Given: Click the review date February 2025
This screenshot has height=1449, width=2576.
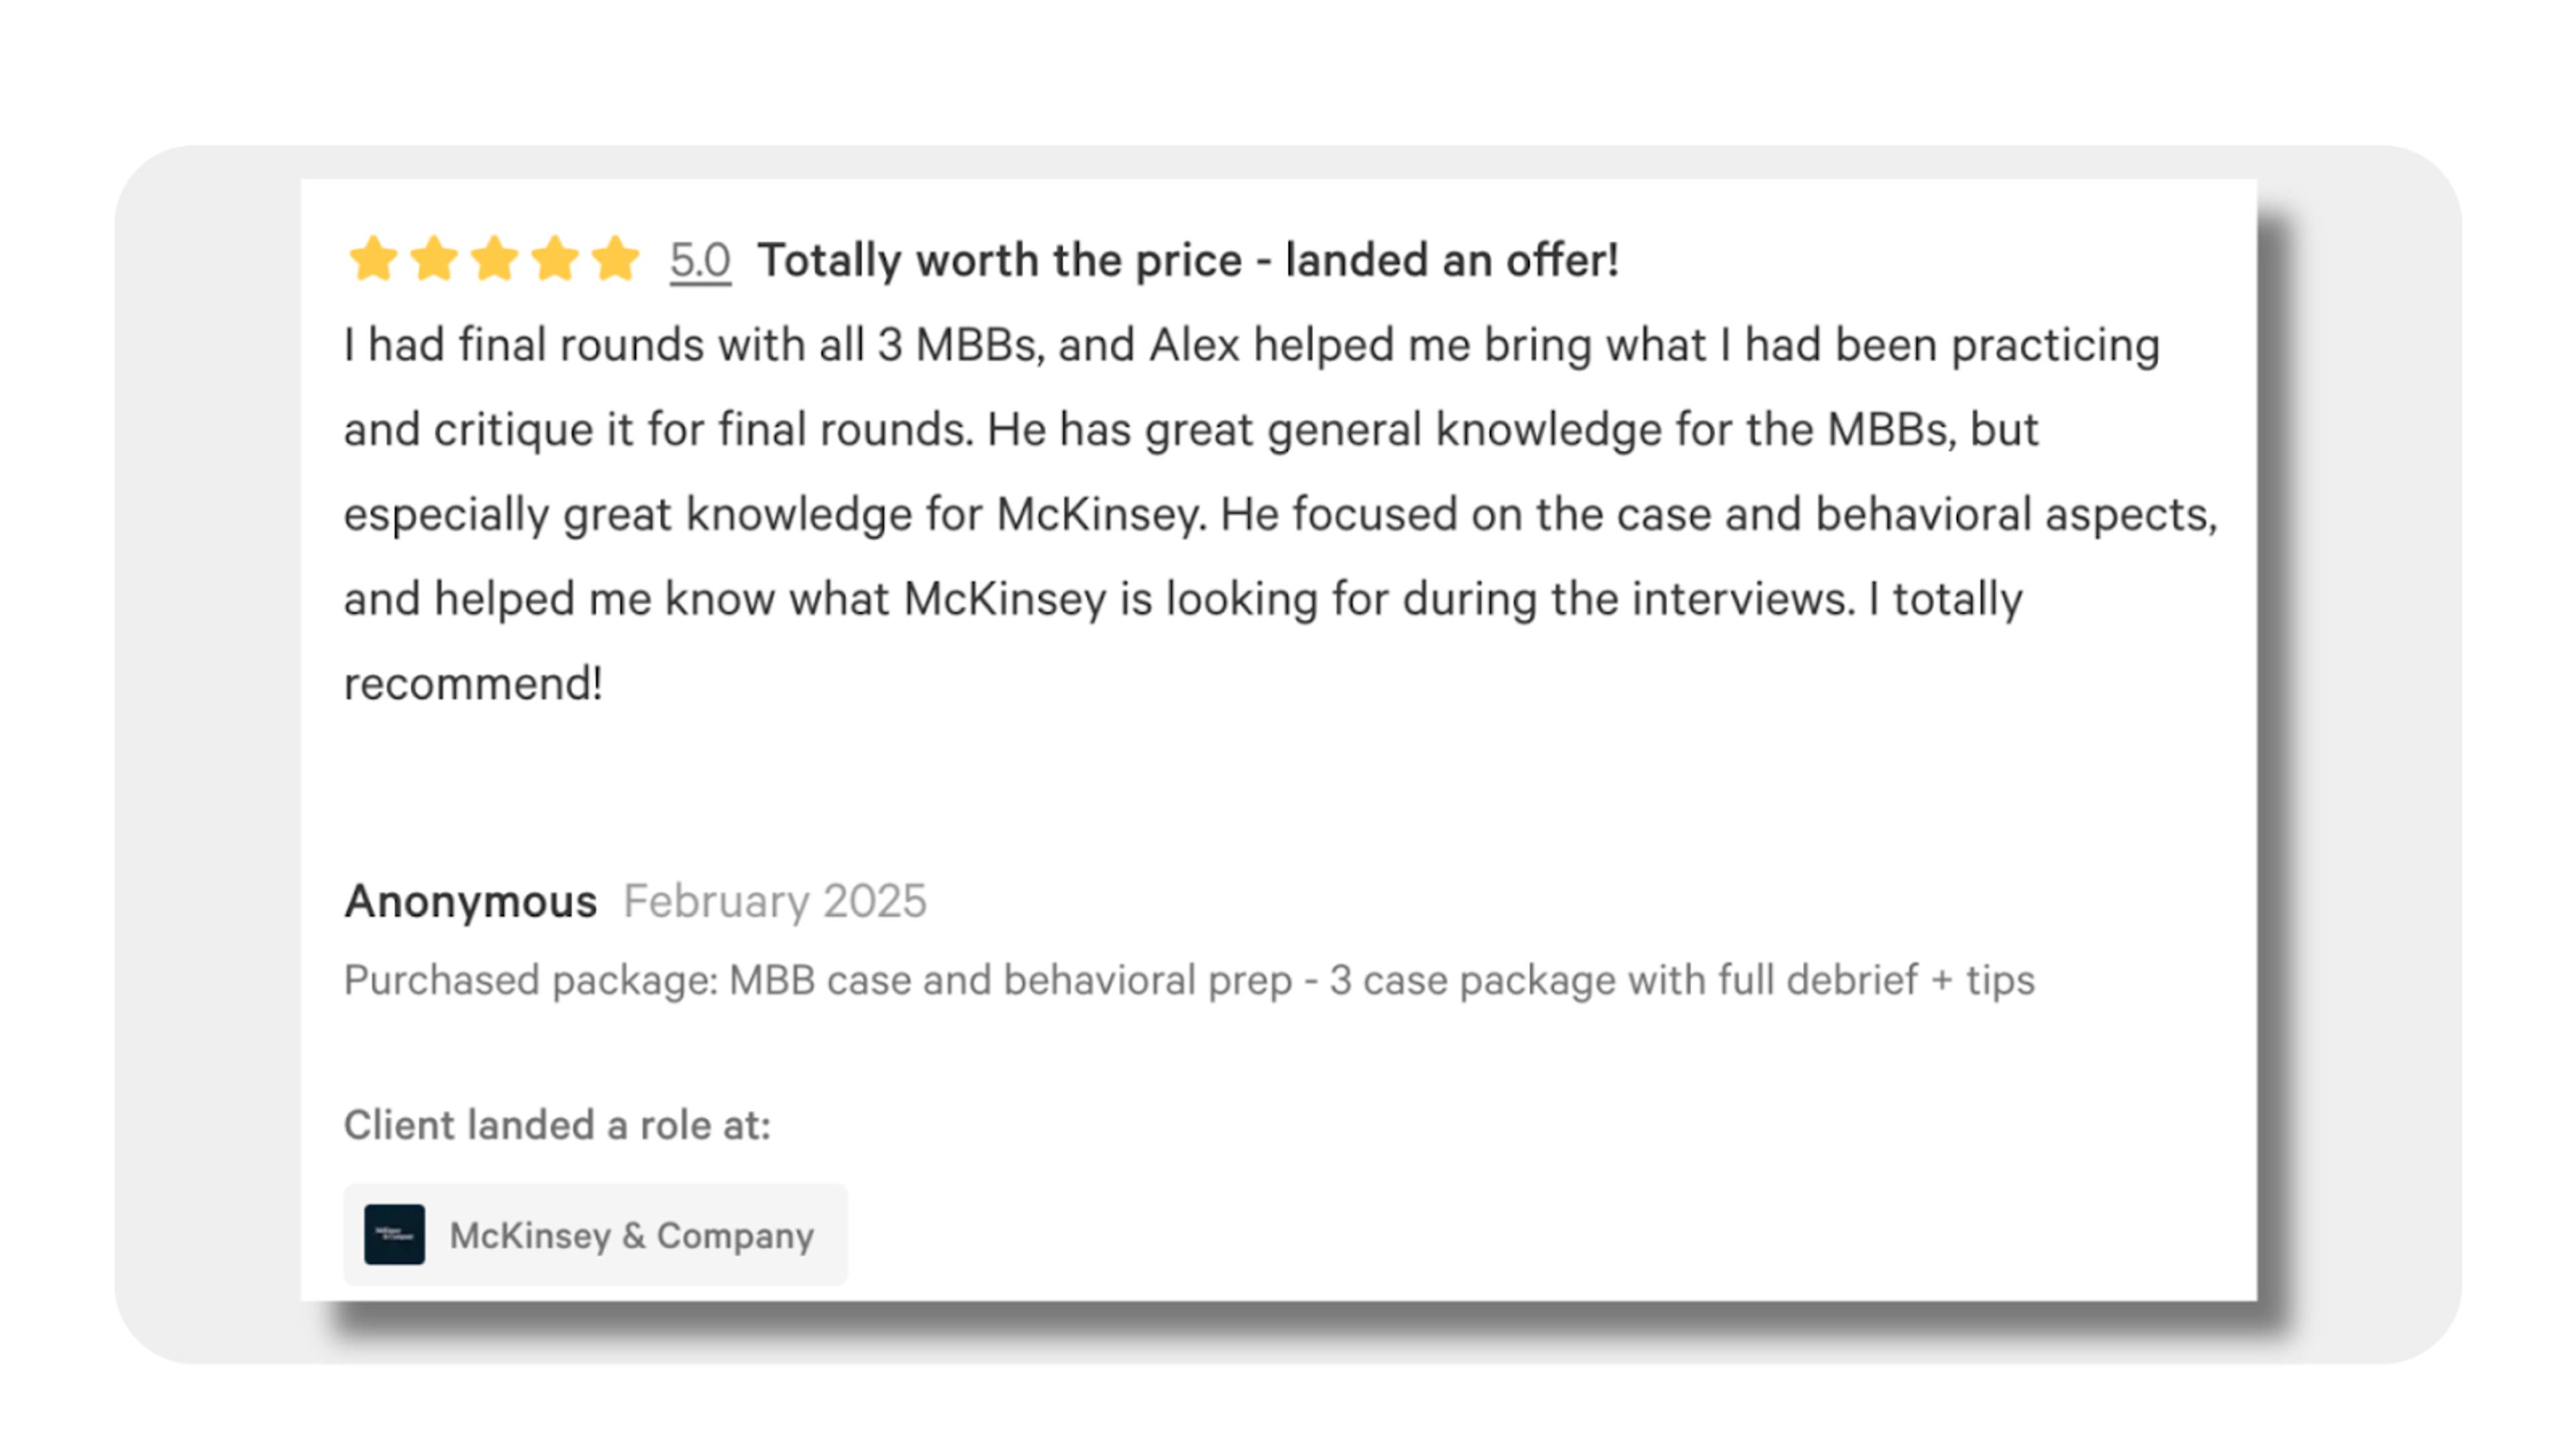Looking at the screenshot, I should point(775,902).
